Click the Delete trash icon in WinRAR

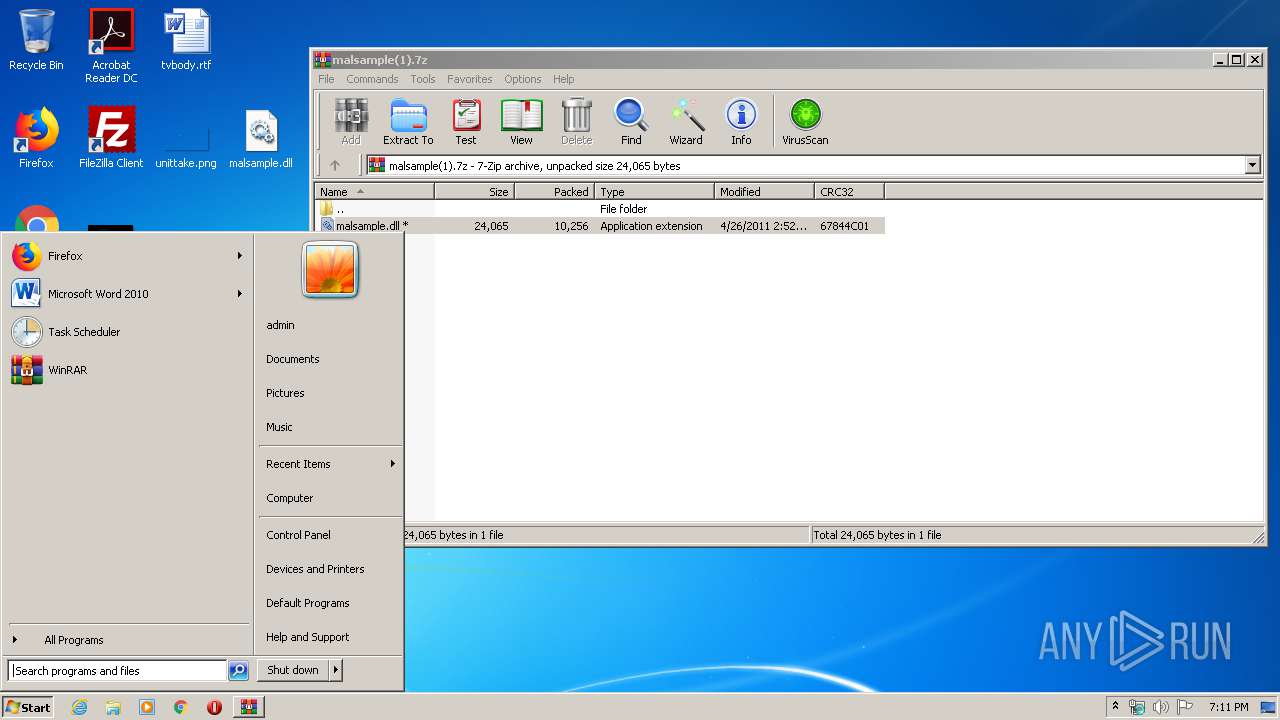[x=576, y=122]
